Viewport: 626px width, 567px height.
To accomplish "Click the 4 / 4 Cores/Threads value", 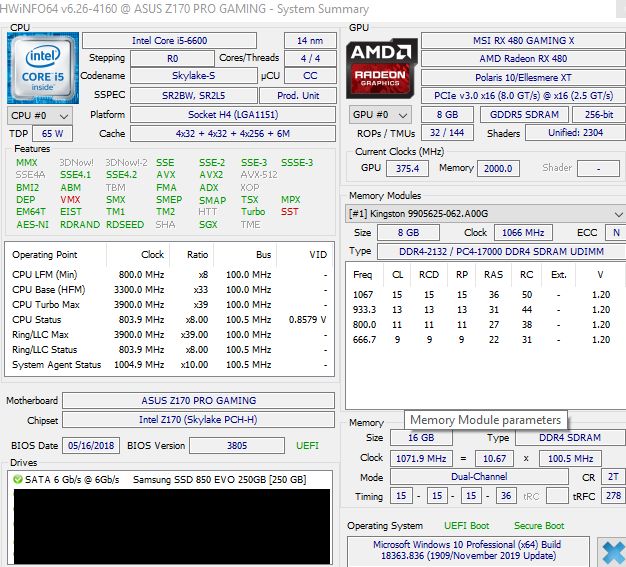I will pyautogui.click(x=310, y=59).
